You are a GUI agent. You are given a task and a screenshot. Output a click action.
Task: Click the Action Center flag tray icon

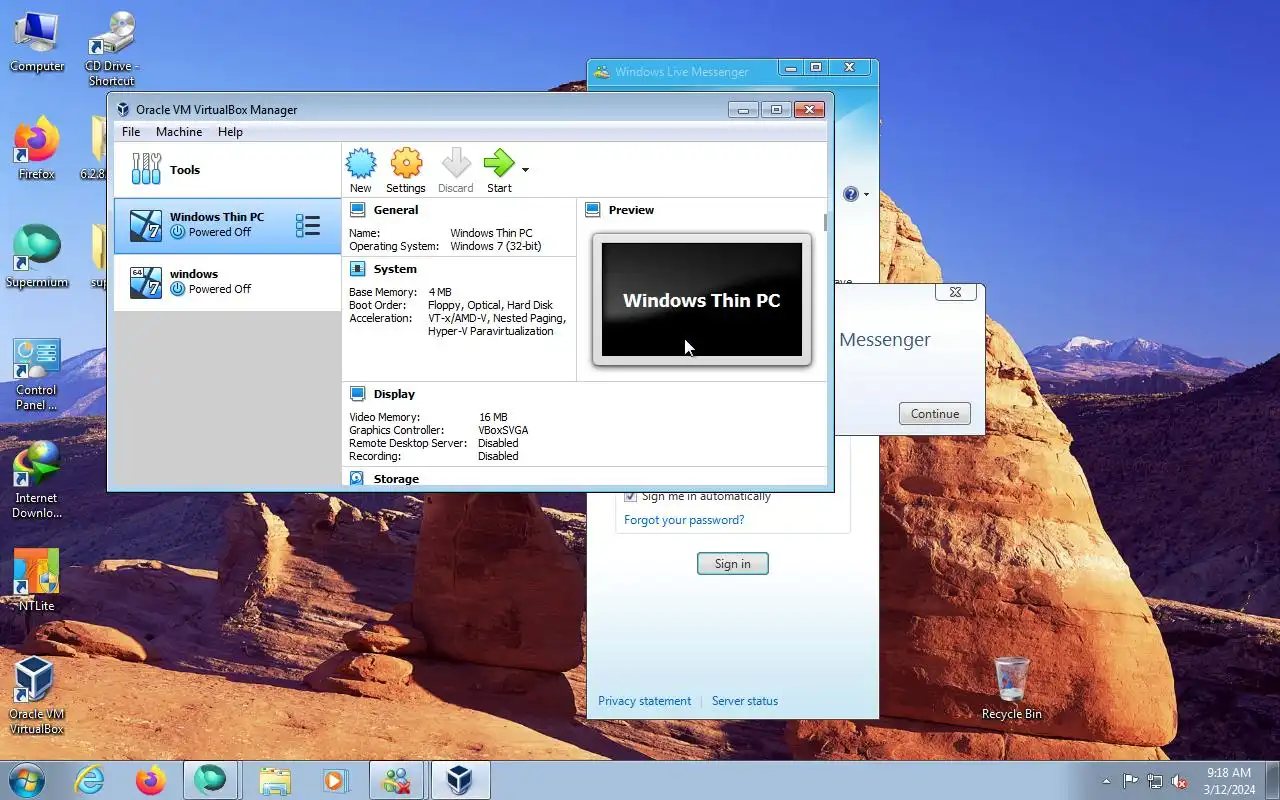click(x=1130, y=781)
